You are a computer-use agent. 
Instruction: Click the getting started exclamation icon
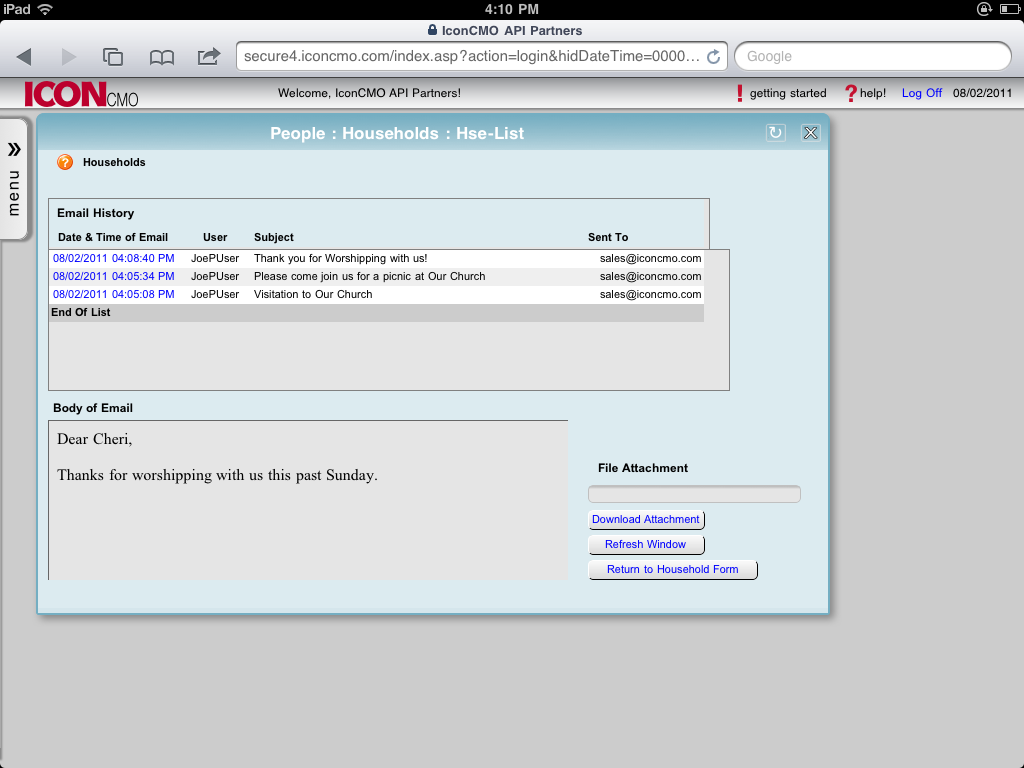[740, 92]
